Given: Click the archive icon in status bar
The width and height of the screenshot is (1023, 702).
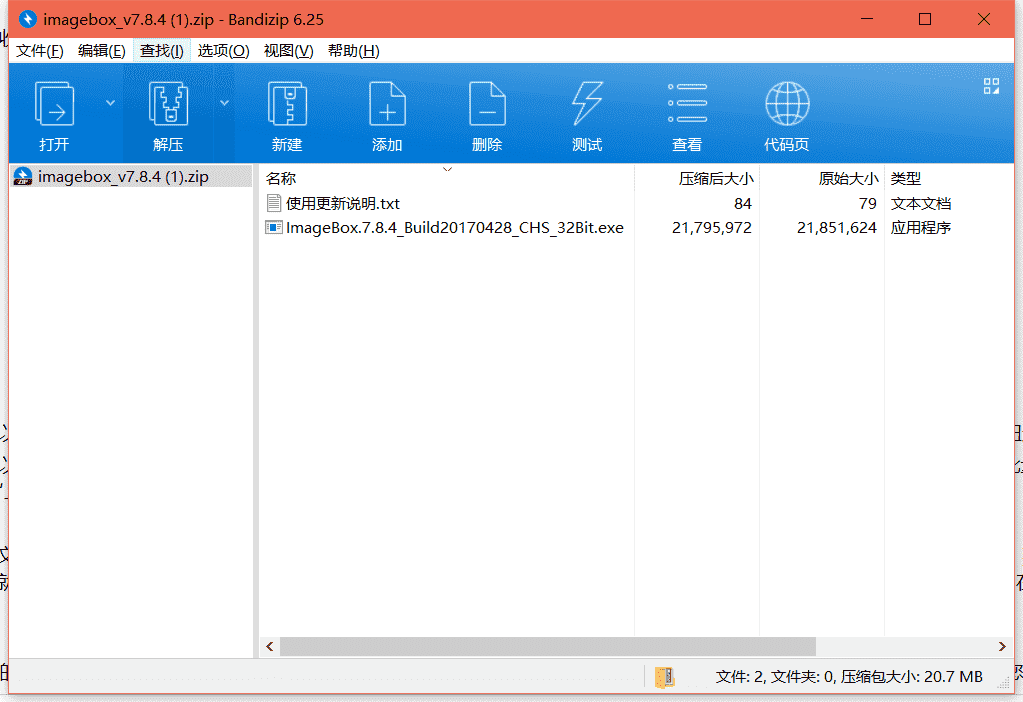Looking at the screenshot, I should pyautogui.click(x=664, y=677).
